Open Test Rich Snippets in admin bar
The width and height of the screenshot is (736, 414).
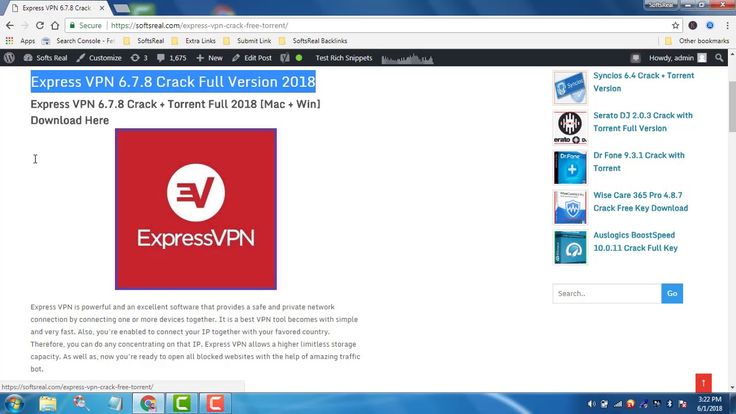click(344, 58)
